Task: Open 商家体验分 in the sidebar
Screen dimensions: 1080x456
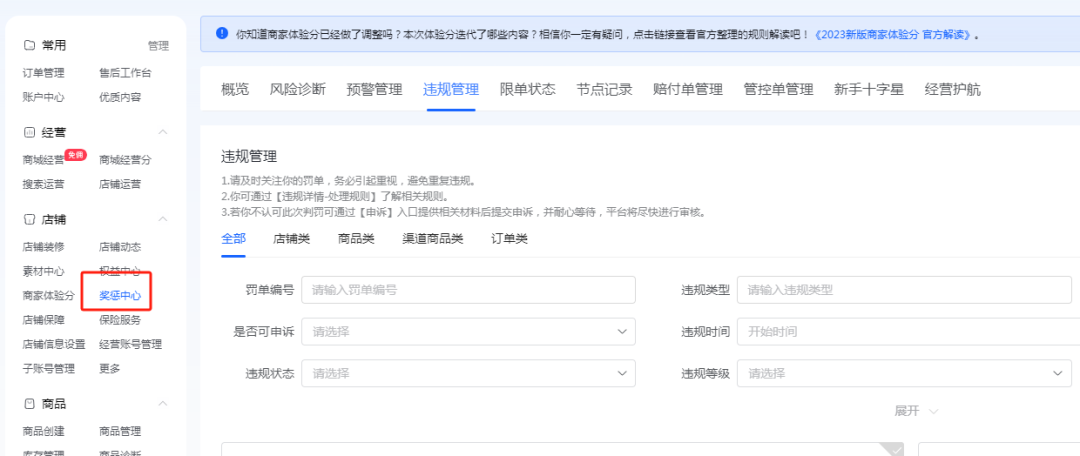Action: point(48,296)
